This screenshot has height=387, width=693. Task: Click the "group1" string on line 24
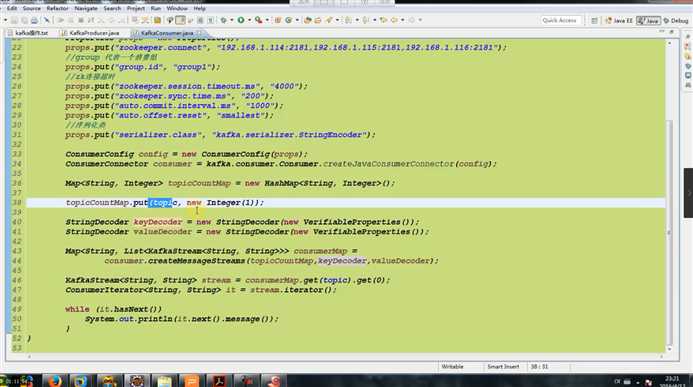[193, 67]
